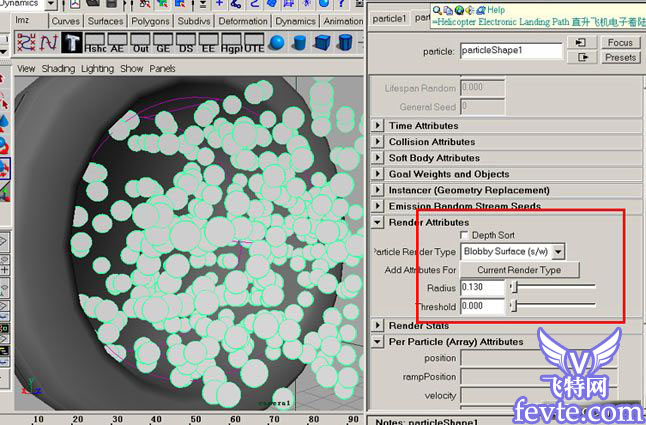Open the Particle Render Type dropdown
This screenshot has height=425, width=646.
(x=513, y=251)
